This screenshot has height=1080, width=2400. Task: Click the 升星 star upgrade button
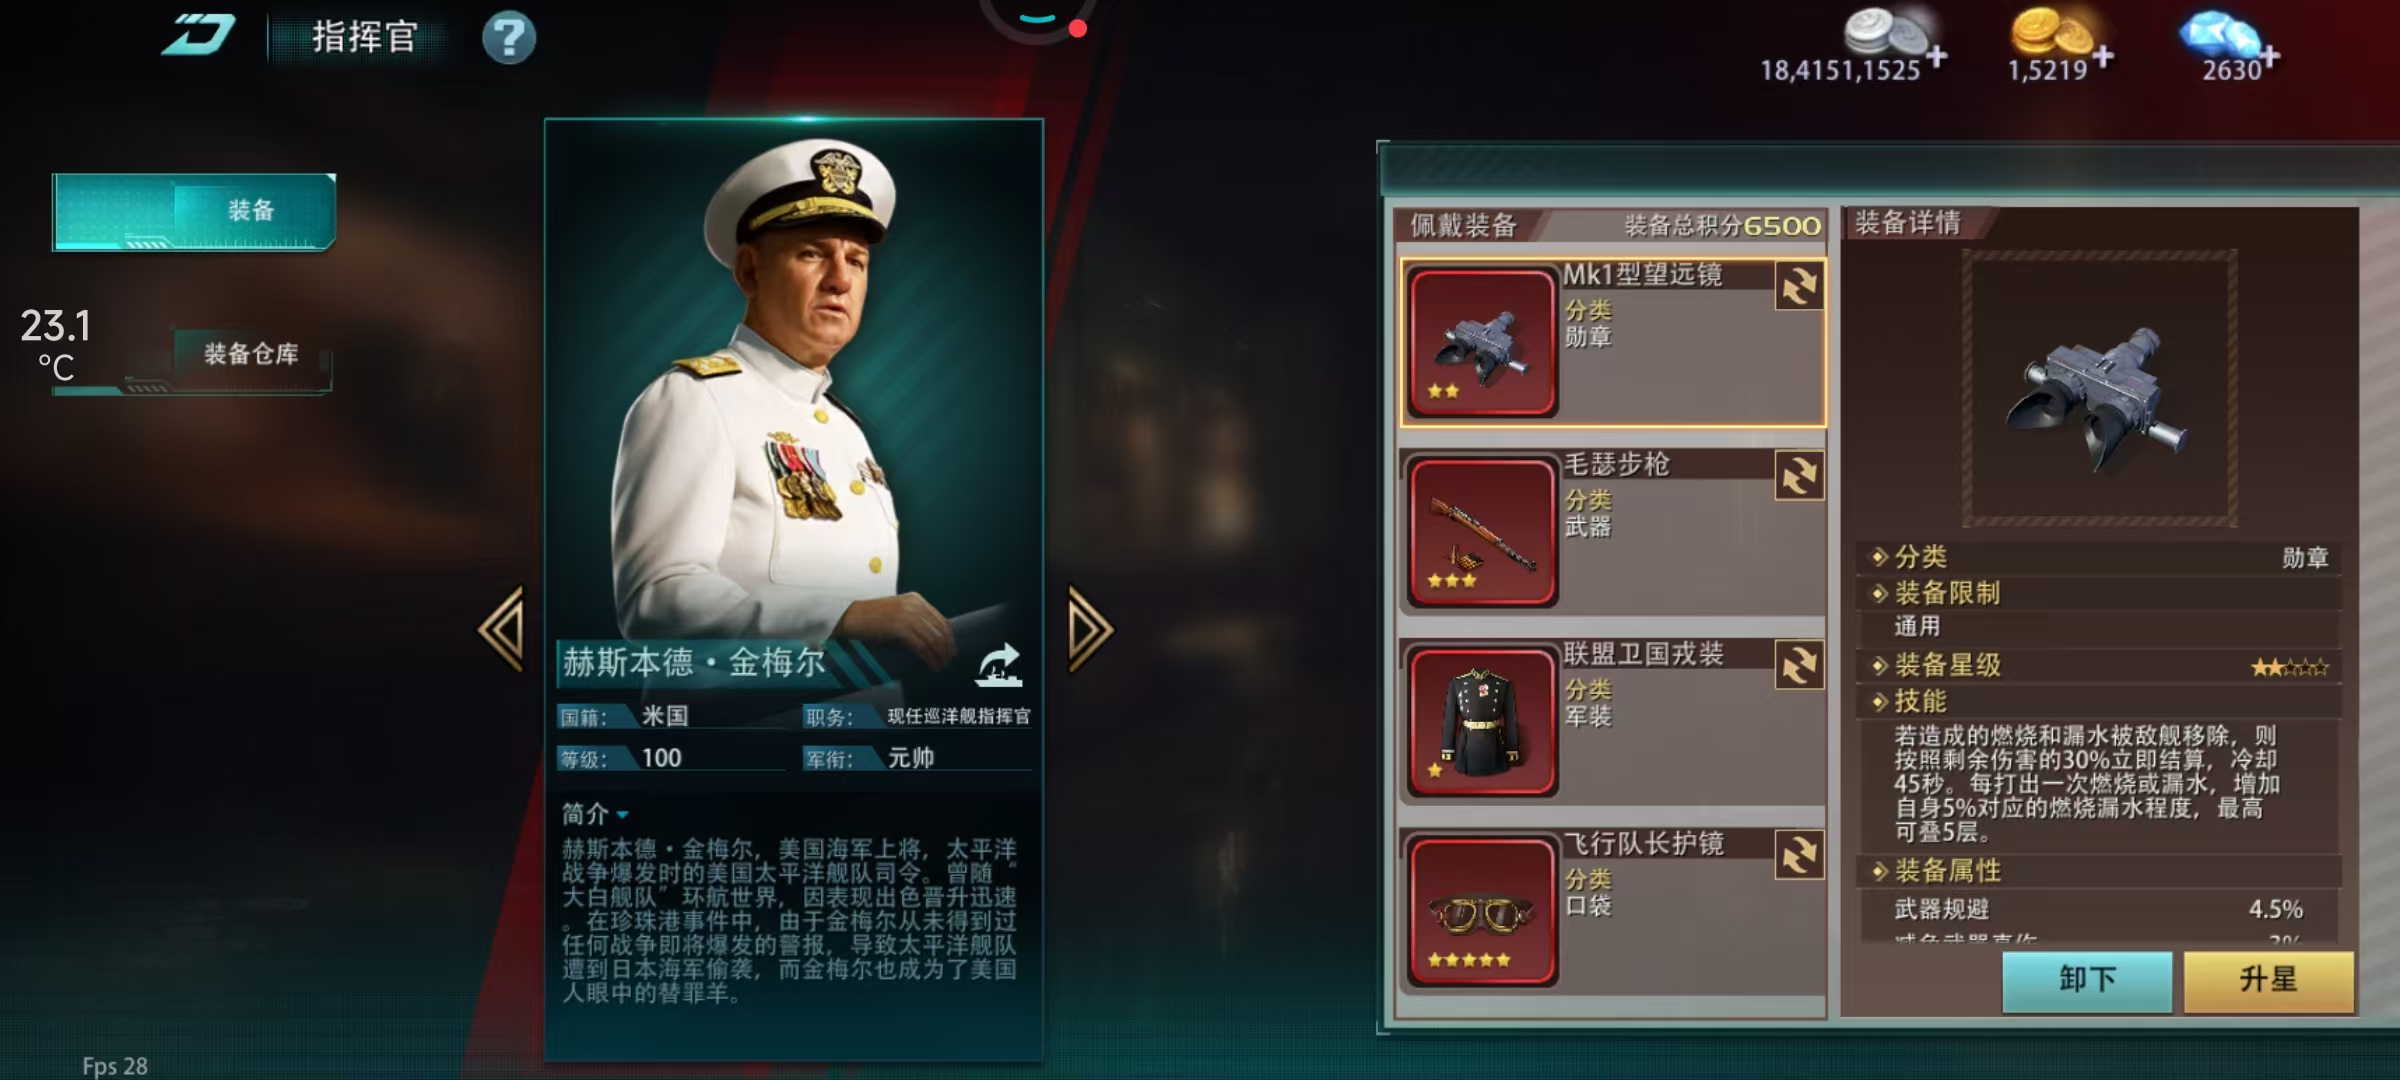click(x=2269, y=980)
